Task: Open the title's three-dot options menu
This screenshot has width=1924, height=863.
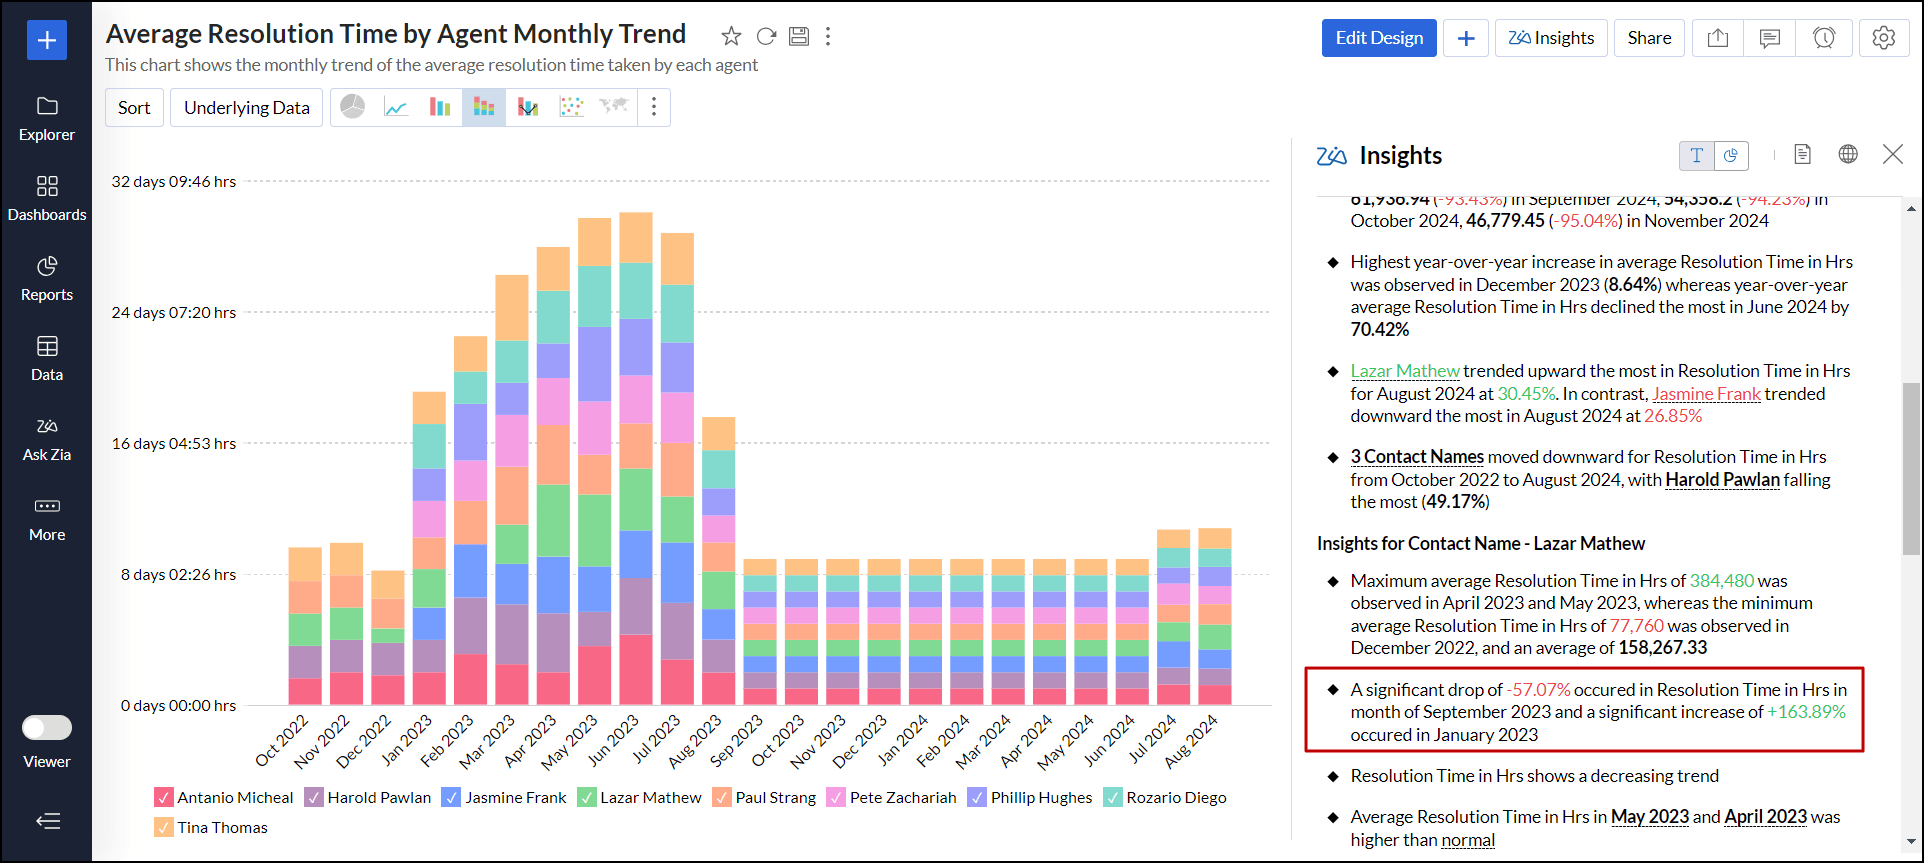Action: point(828,37)
